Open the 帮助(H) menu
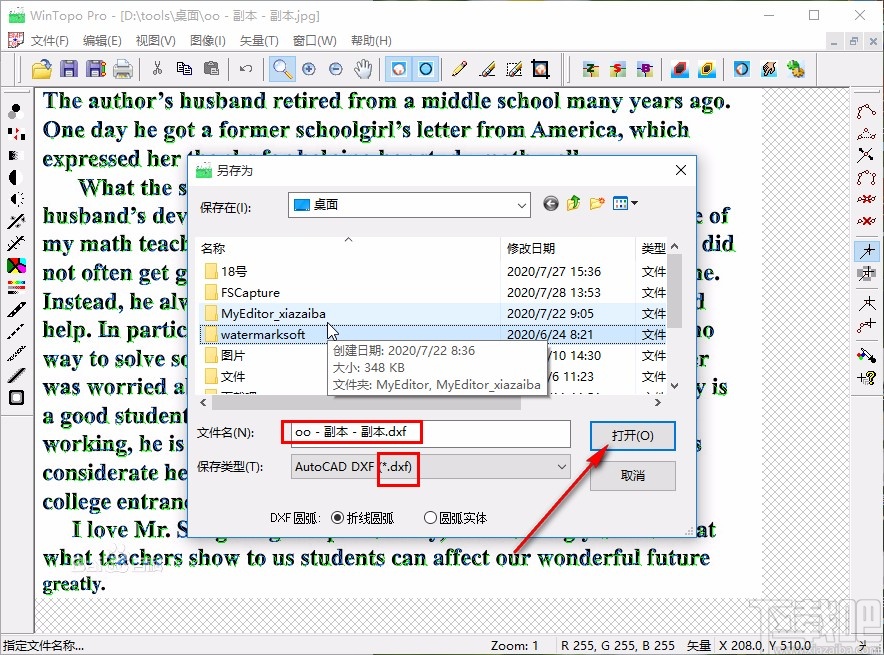884x655 pixels. coord(371,41)
